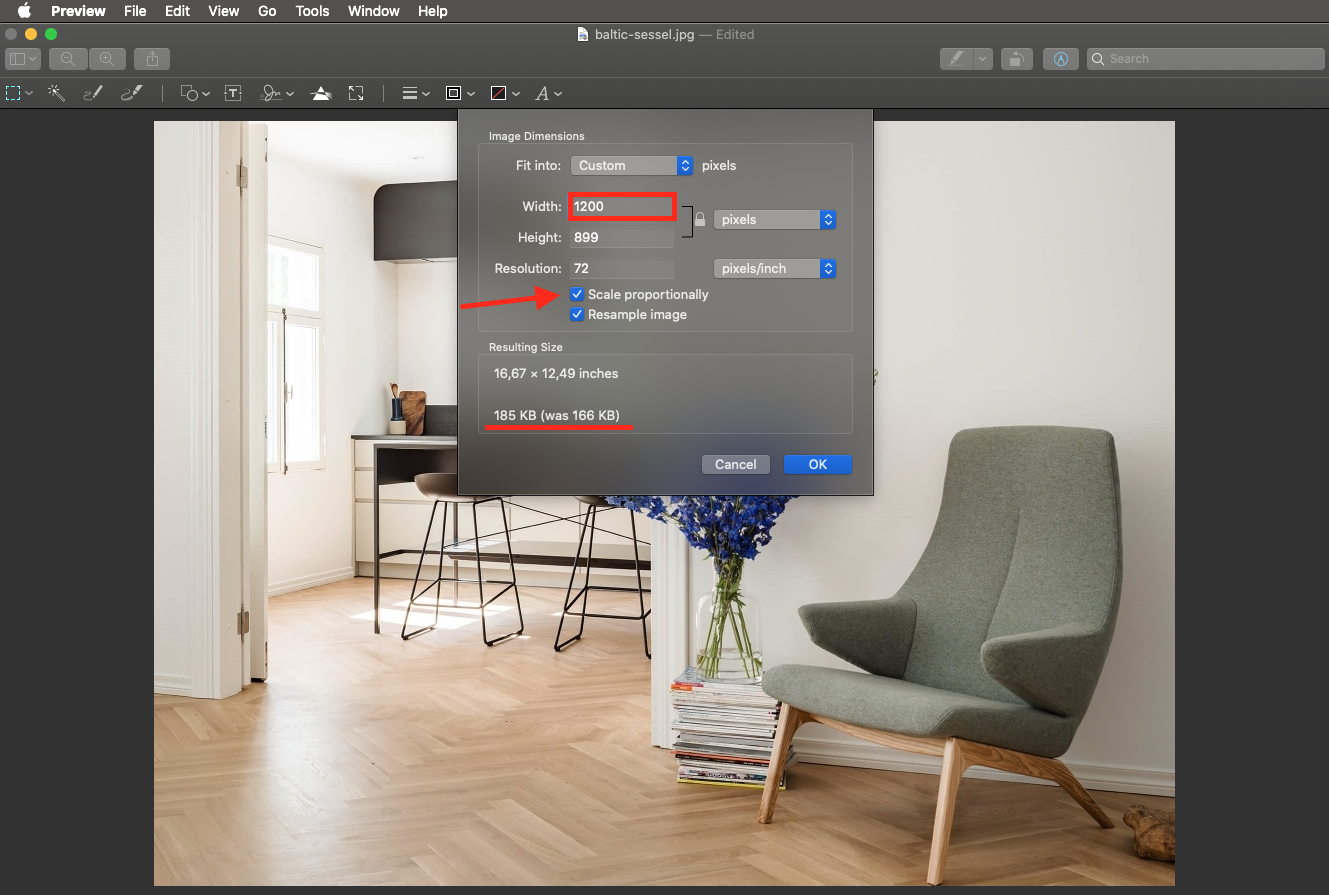1329x895 pixels.
Task: Open the Preview application menu
Action: (78, 11)
